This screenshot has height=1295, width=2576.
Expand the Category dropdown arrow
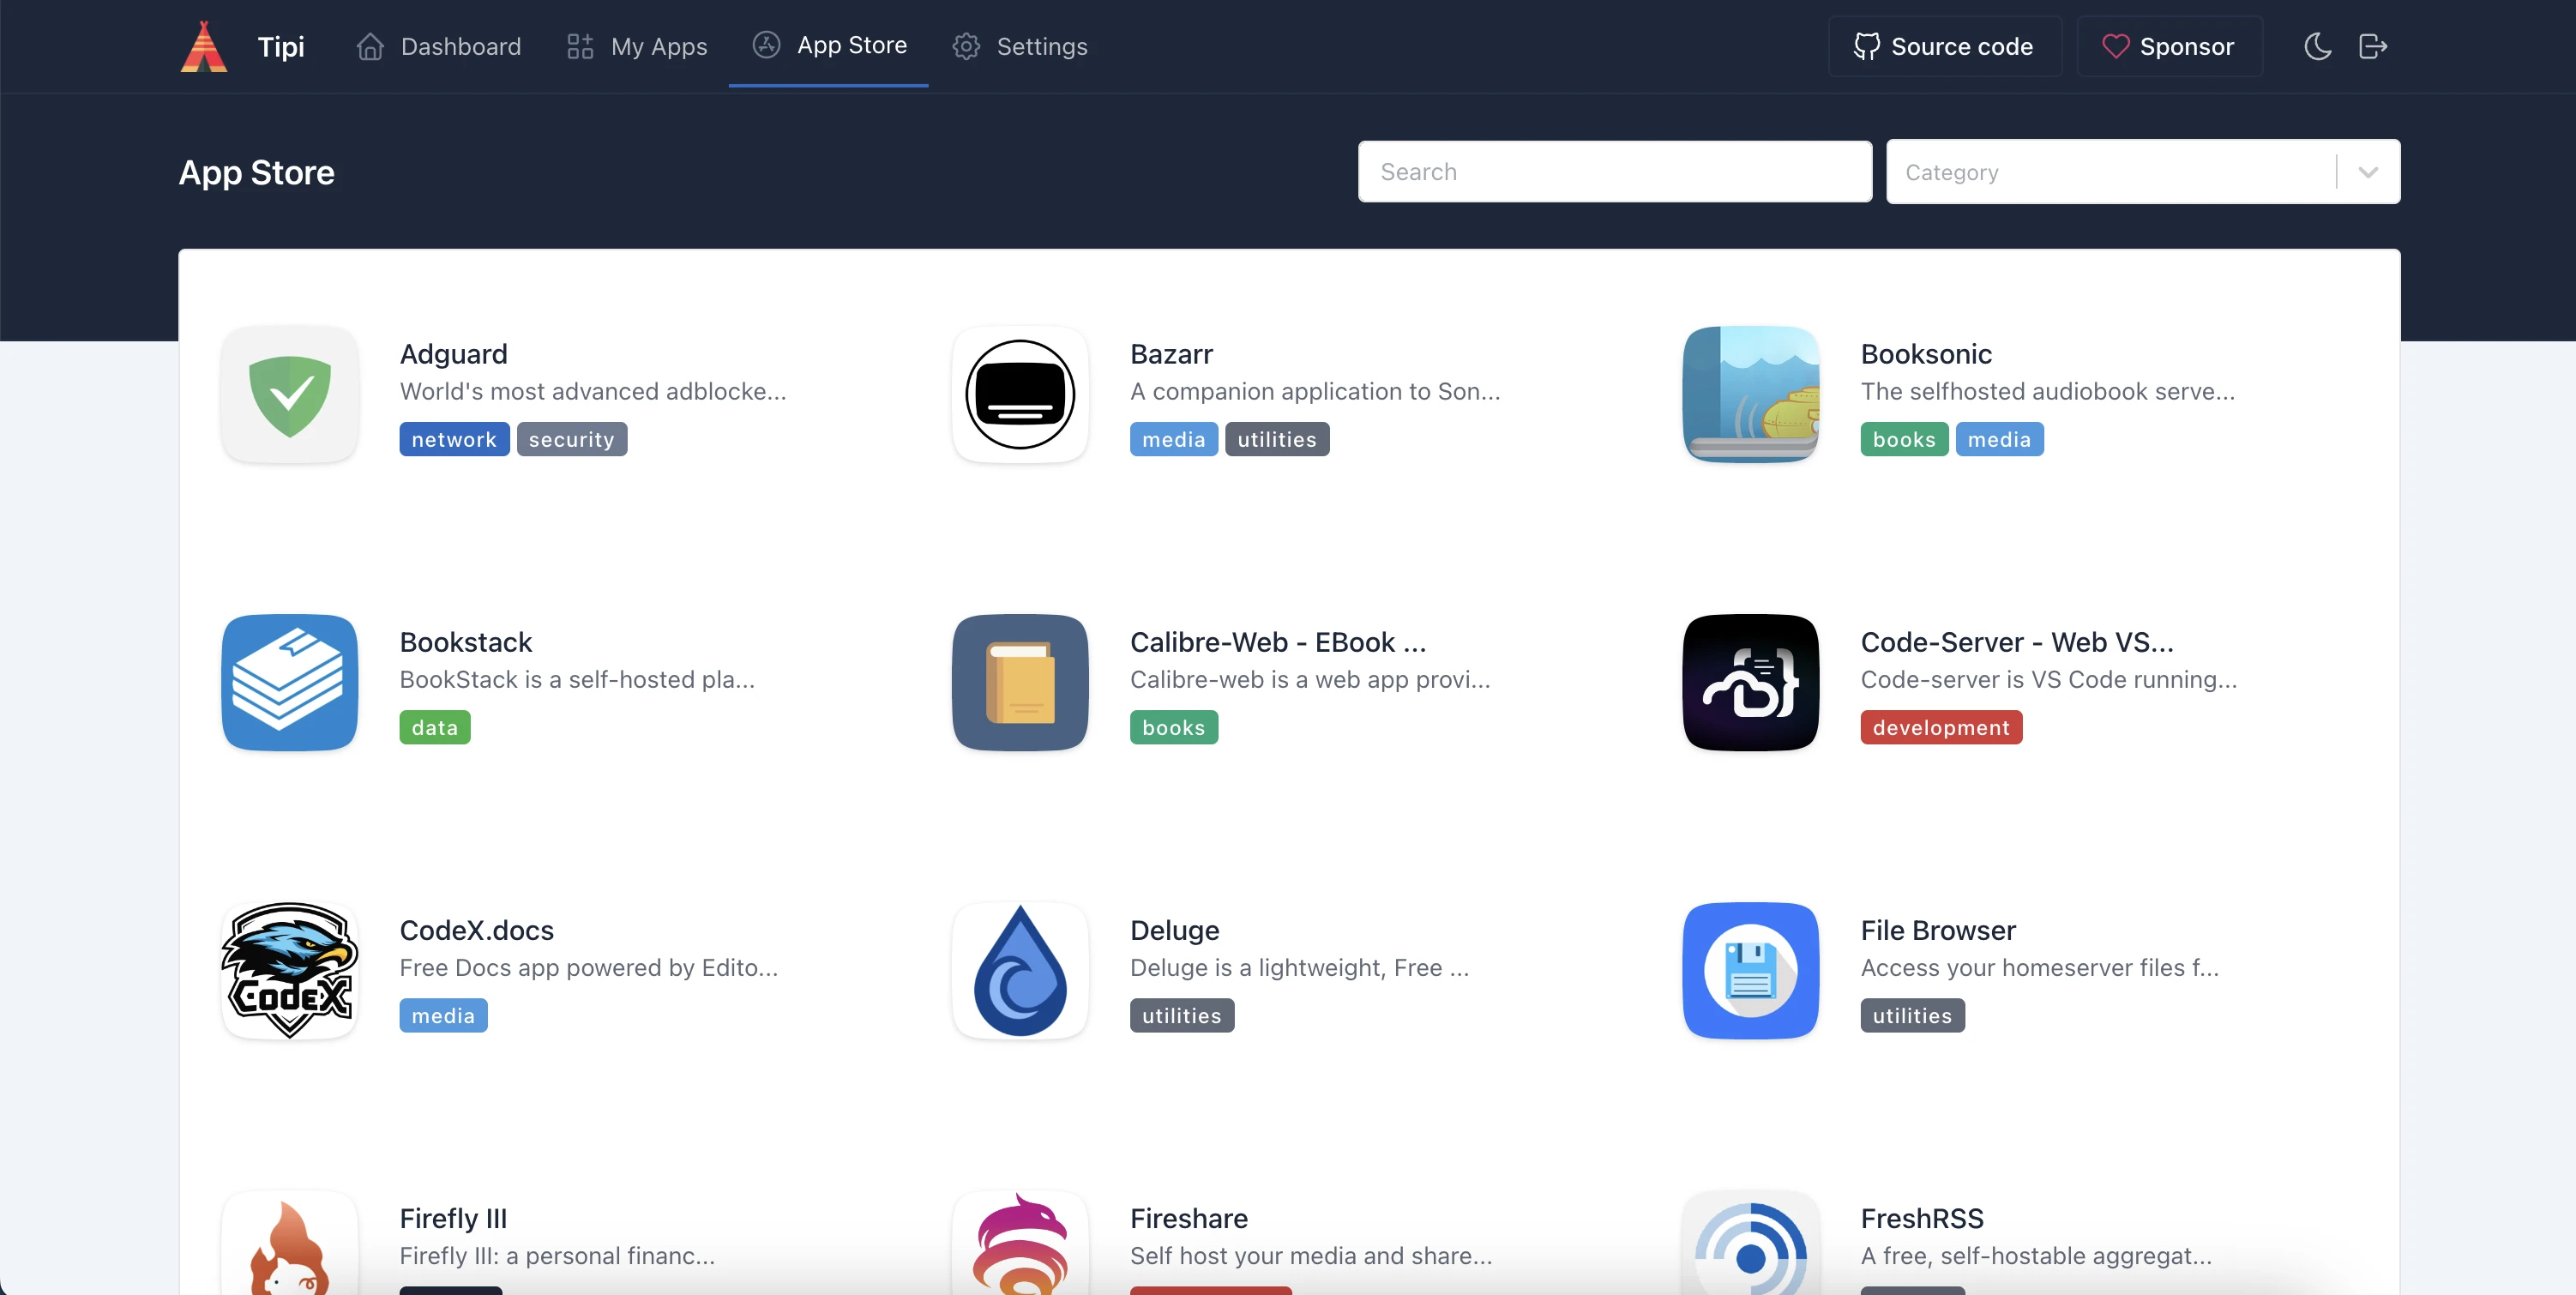pyautogui.click(x=2367, y=172)
